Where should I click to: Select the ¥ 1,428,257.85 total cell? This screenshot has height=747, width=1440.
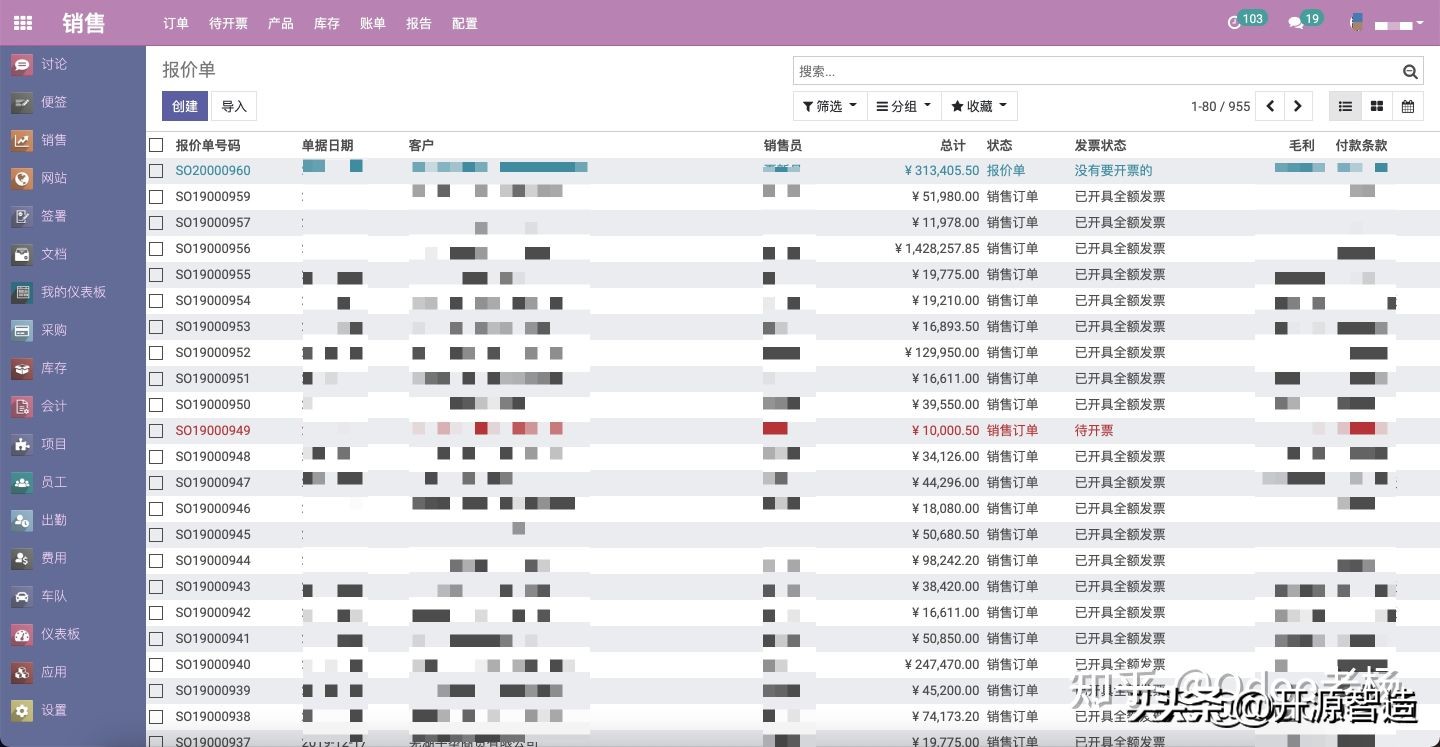pos(937,249)
